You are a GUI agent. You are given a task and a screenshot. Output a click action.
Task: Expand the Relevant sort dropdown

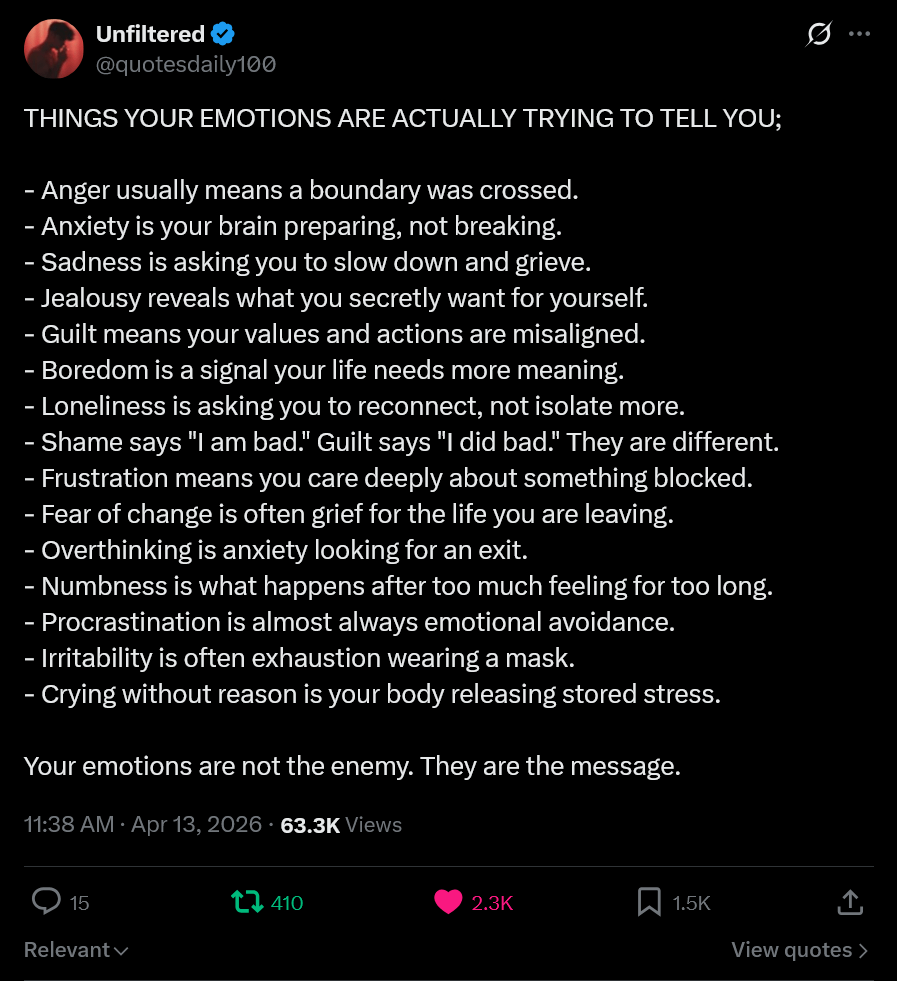pos(76,950)
